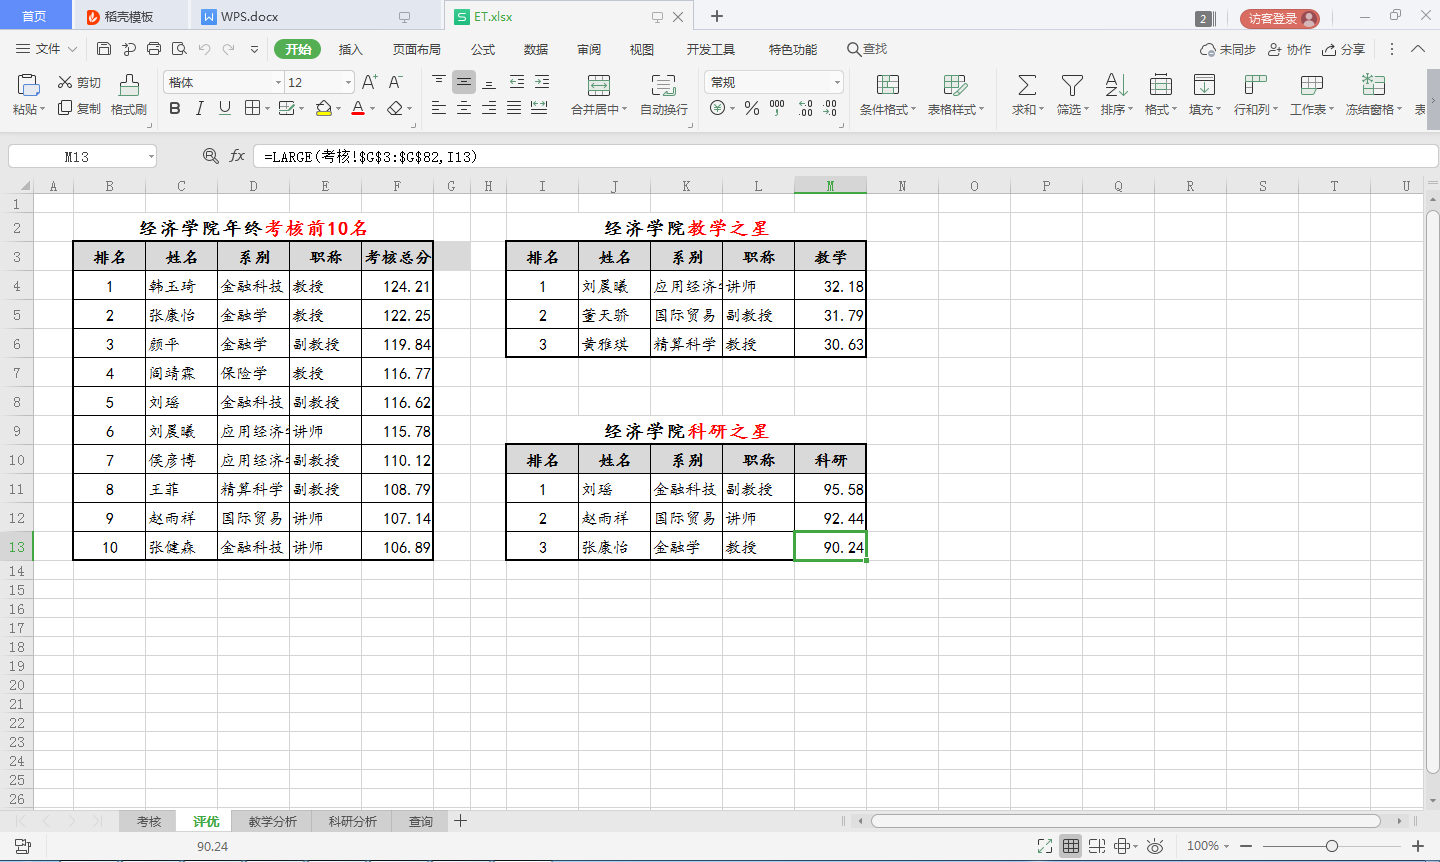The height and width of the screenshot is (862, 1440).
Task: Toggle Bold formatting
Action: 175,108
